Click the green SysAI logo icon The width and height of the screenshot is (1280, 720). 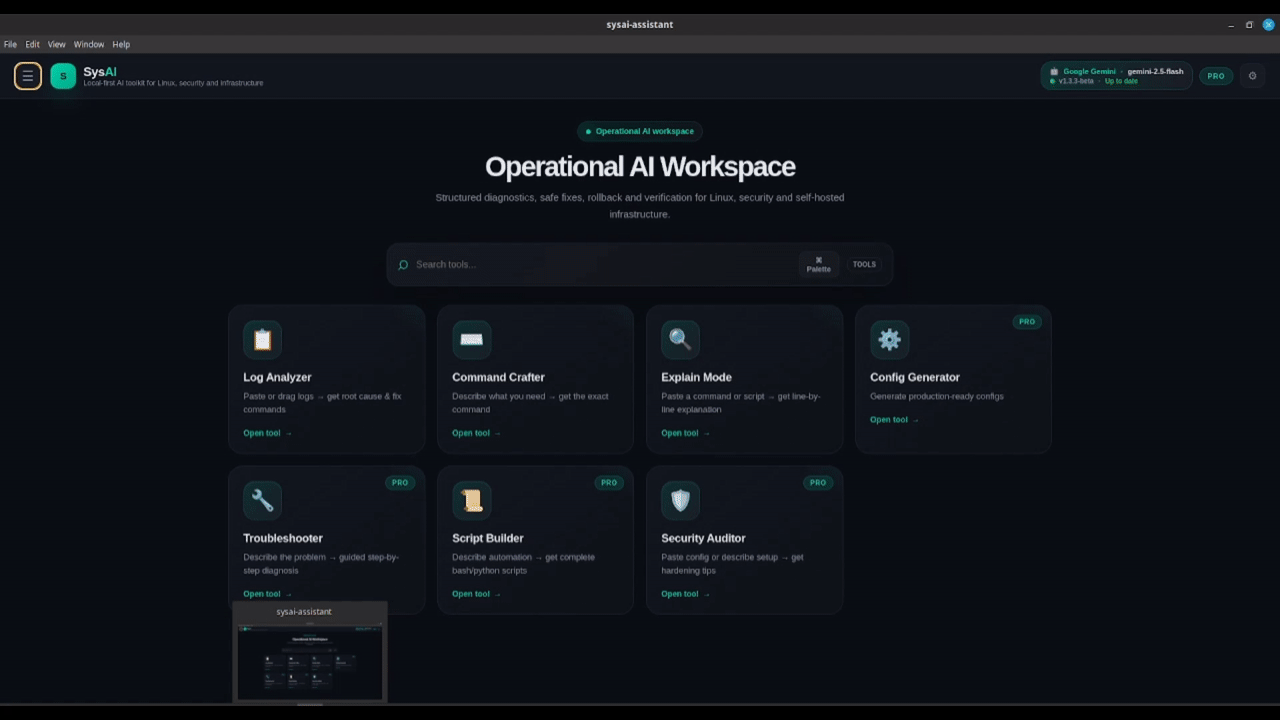coord(63,76)
